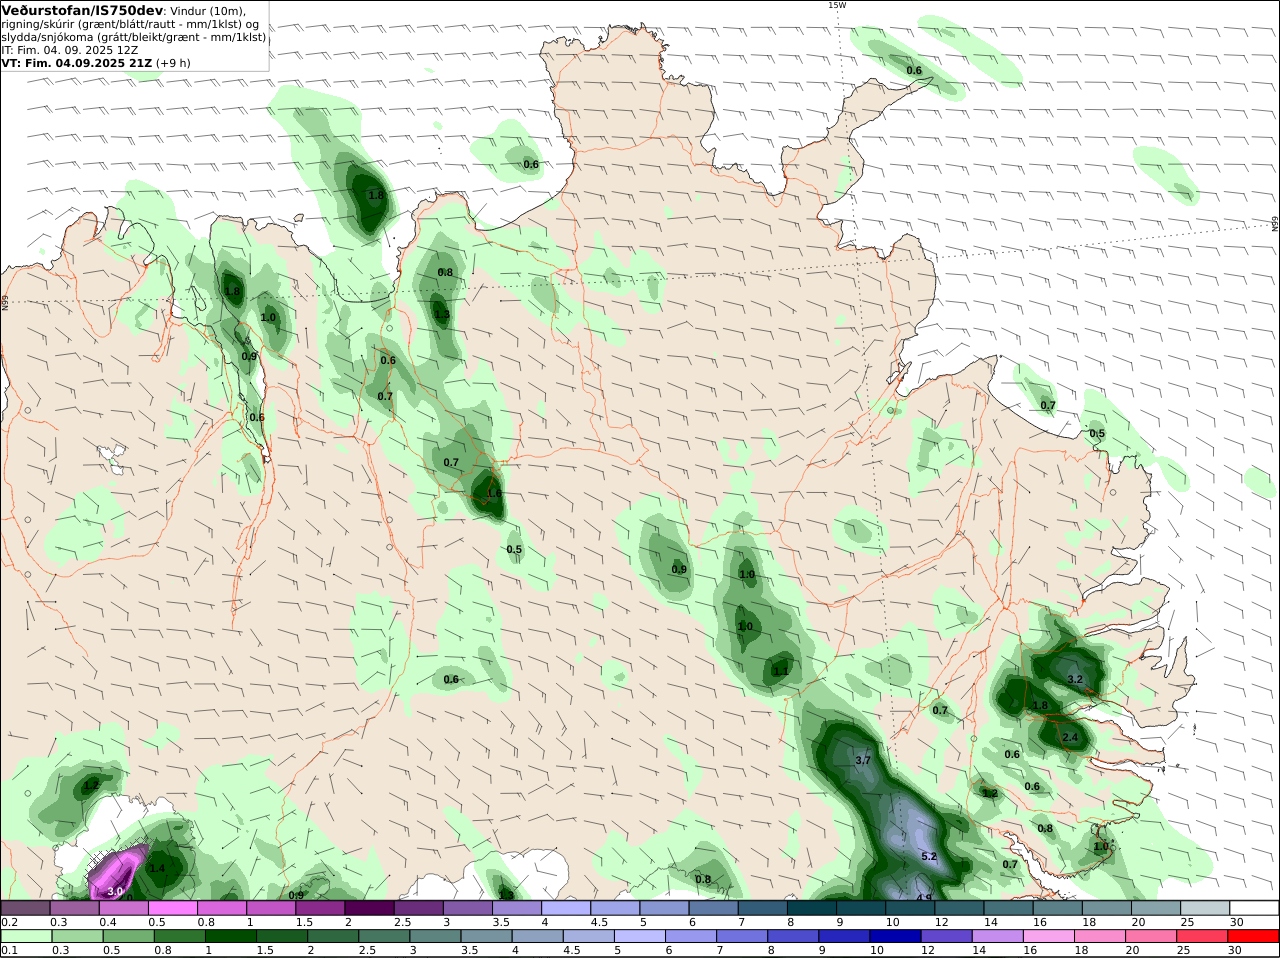
Task: Click the 3.0 value in the purple area
Action: (115, 891)
